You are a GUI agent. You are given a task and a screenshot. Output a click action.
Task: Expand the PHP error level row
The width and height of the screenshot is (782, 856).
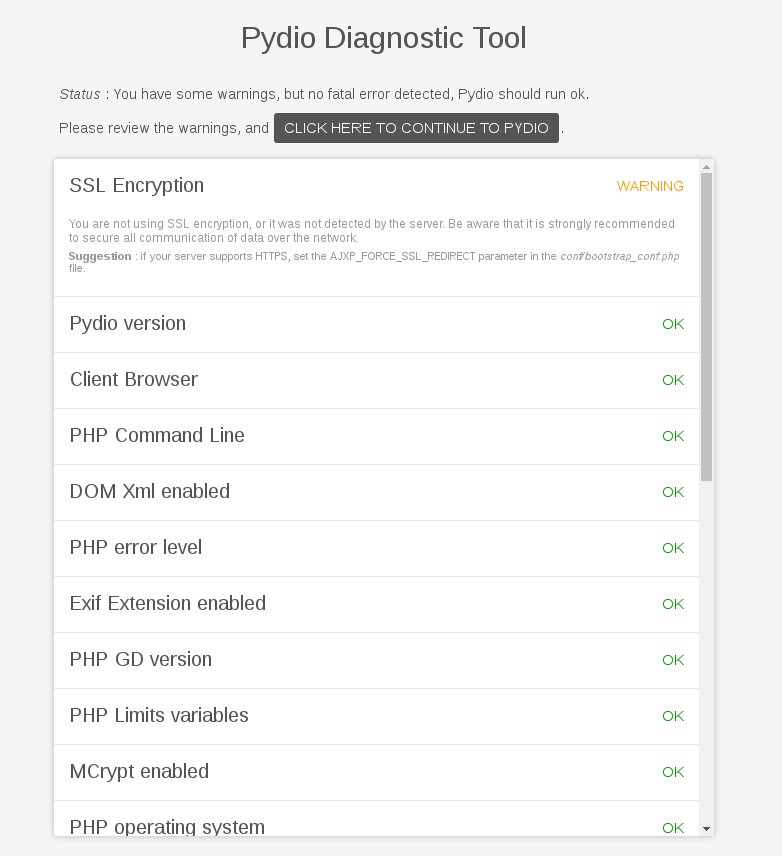click(x=376, y=548)
